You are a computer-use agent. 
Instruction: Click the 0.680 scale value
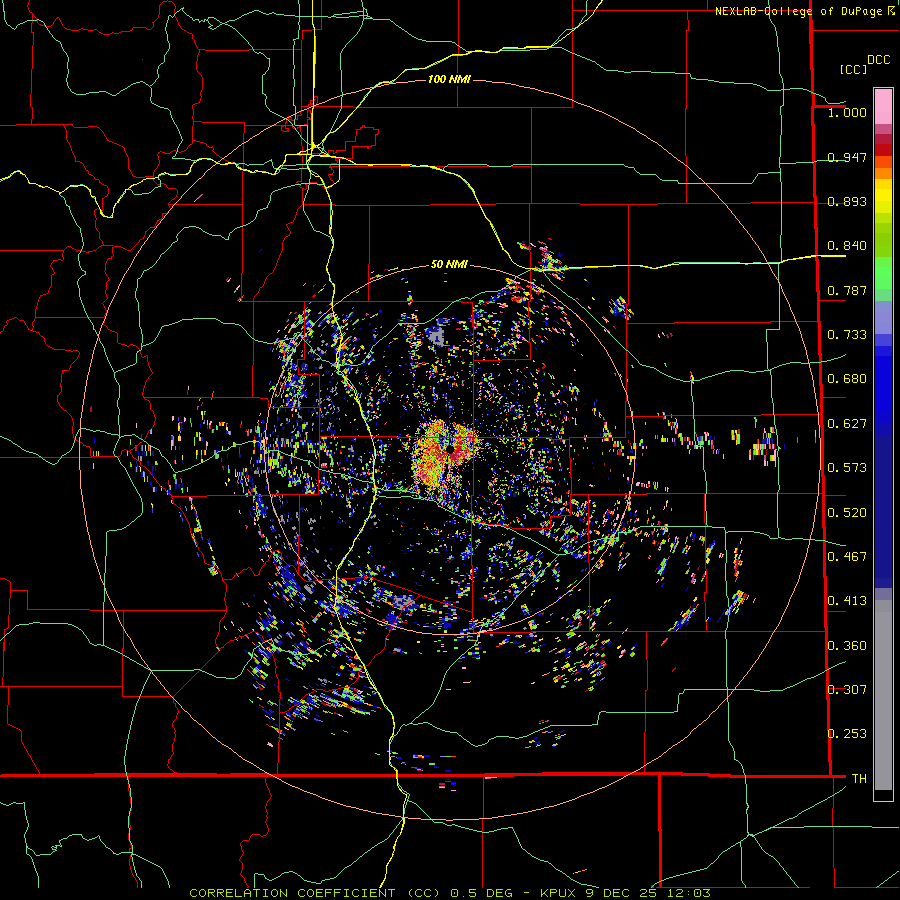[x=847, y=379]
